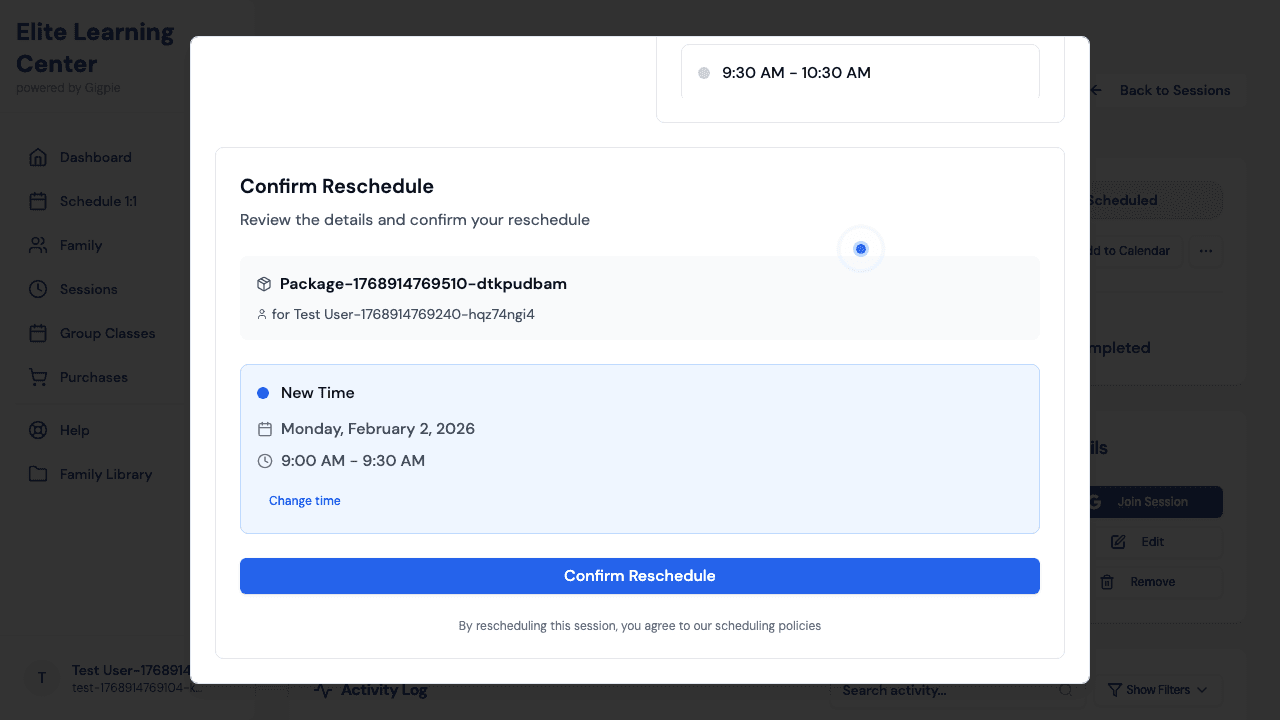This screenshot has width=1280, height=720.
Task: Open Family Library folder icon
Action: pyautogui.click(x=36, y=474)
